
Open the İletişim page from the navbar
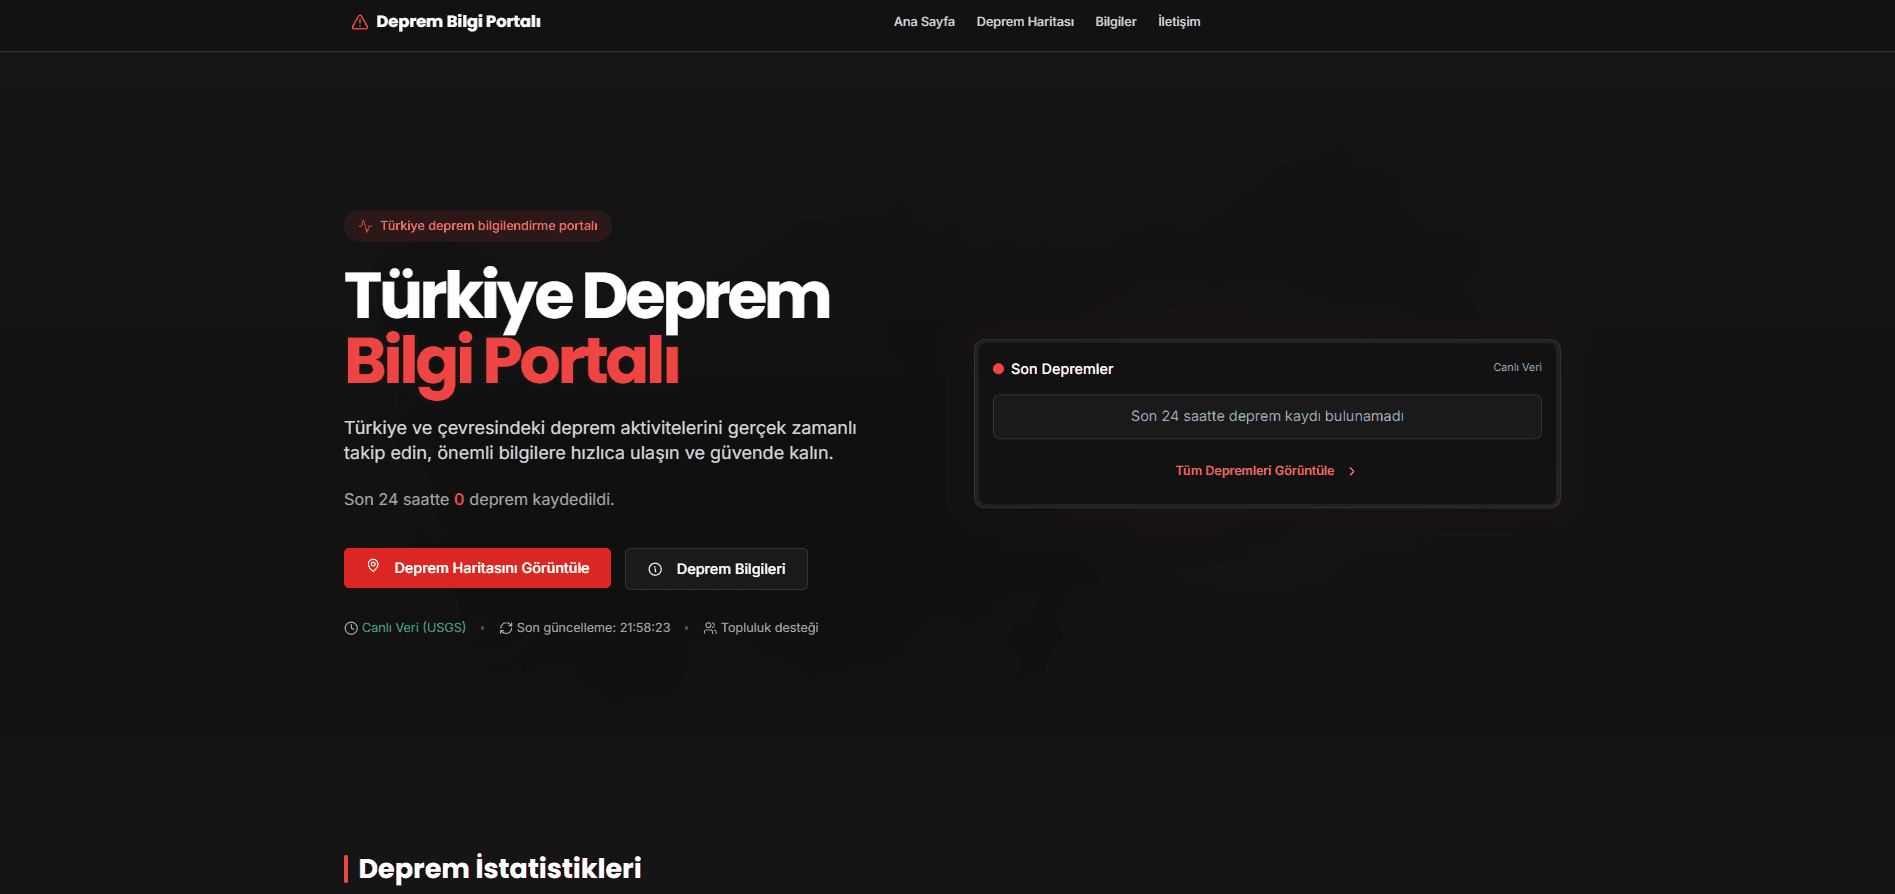1179,22
